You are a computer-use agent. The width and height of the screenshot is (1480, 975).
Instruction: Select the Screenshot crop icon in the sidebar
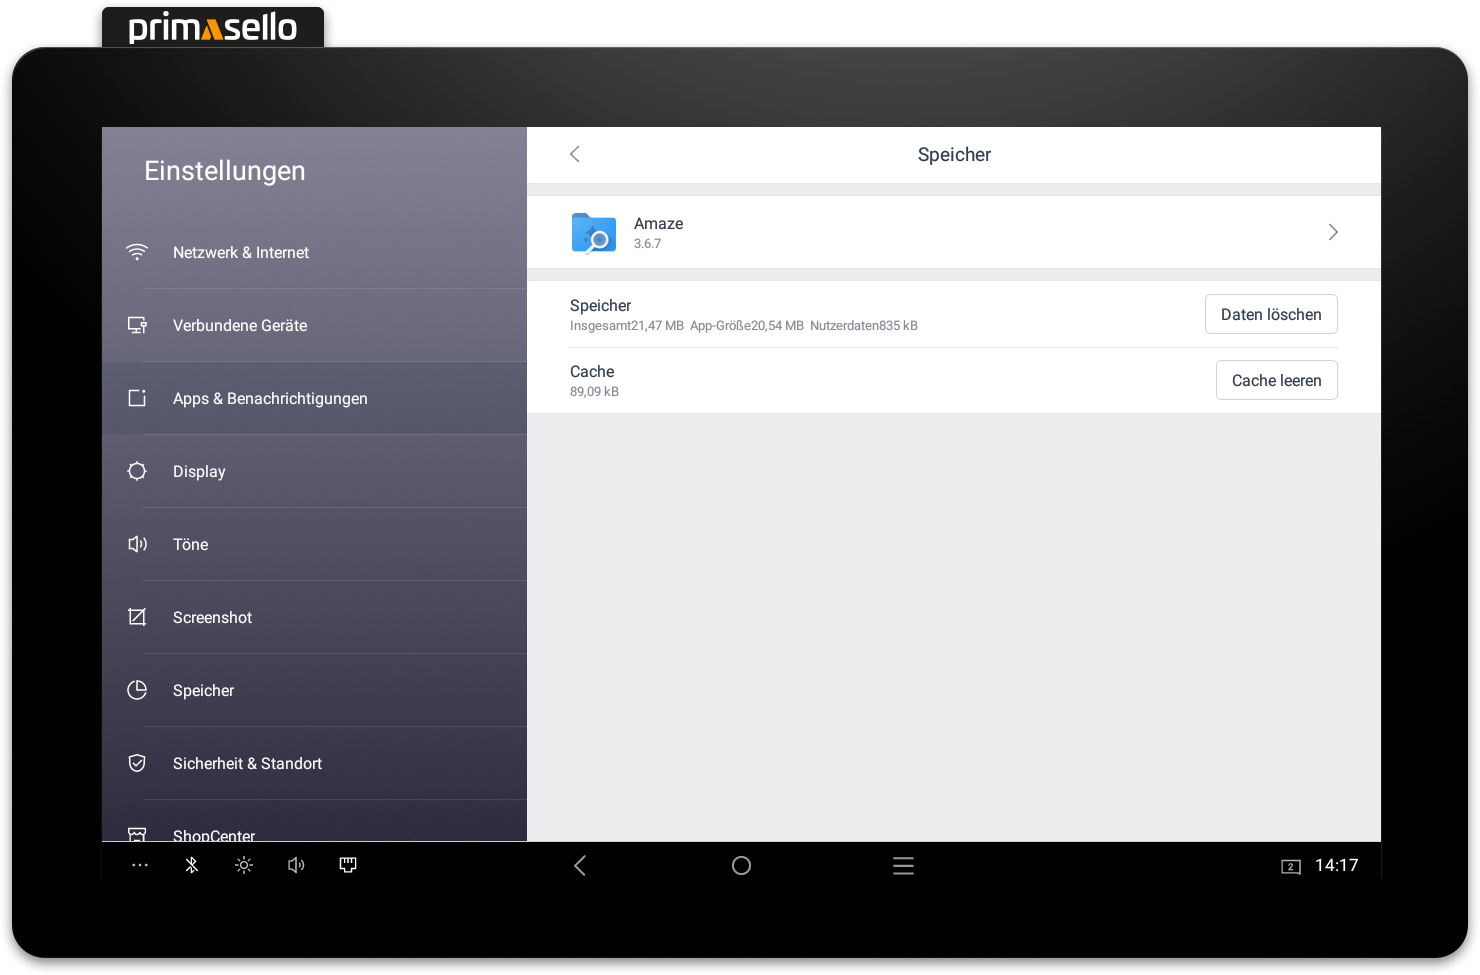click(x=137, y=617)
